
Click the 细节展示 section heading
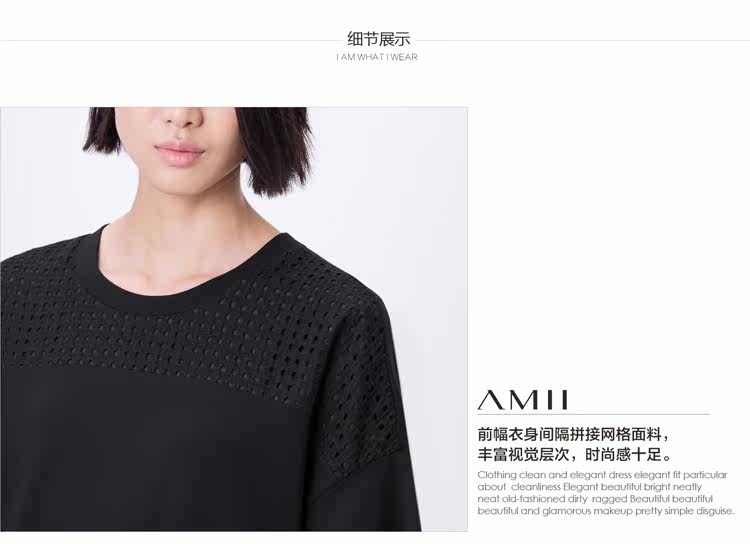coord(378,38)
